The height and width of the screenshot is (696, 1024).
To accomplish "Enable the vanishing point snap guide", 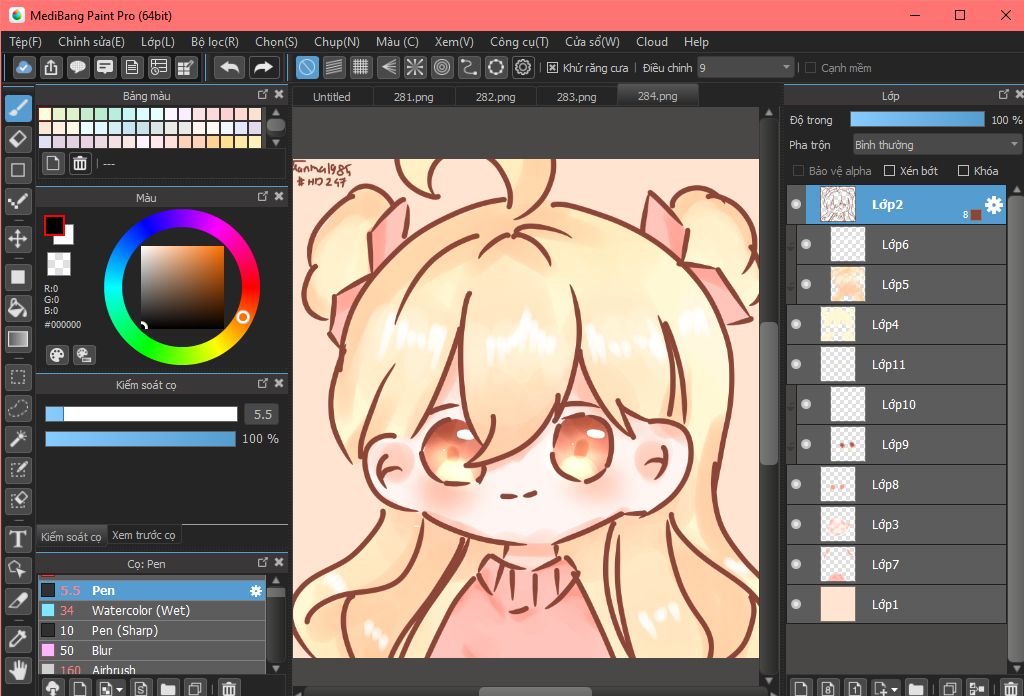I will tap(388, 67).
